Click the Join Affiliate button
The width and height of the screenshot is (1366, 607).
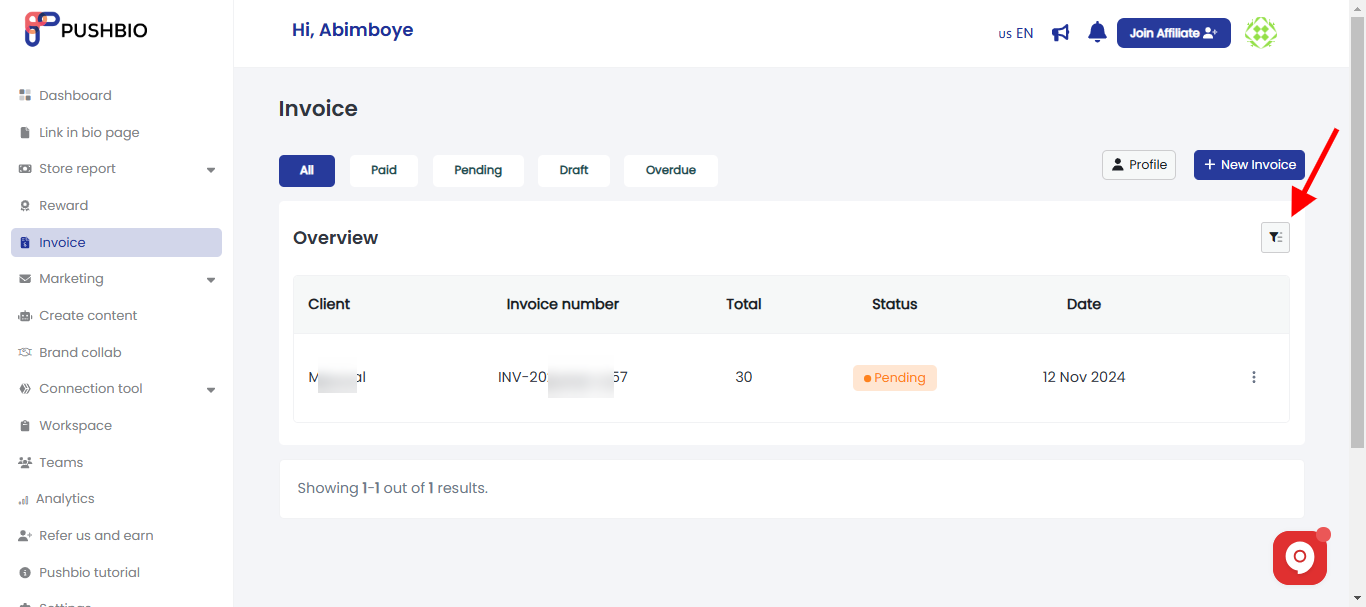[1173, 32]
